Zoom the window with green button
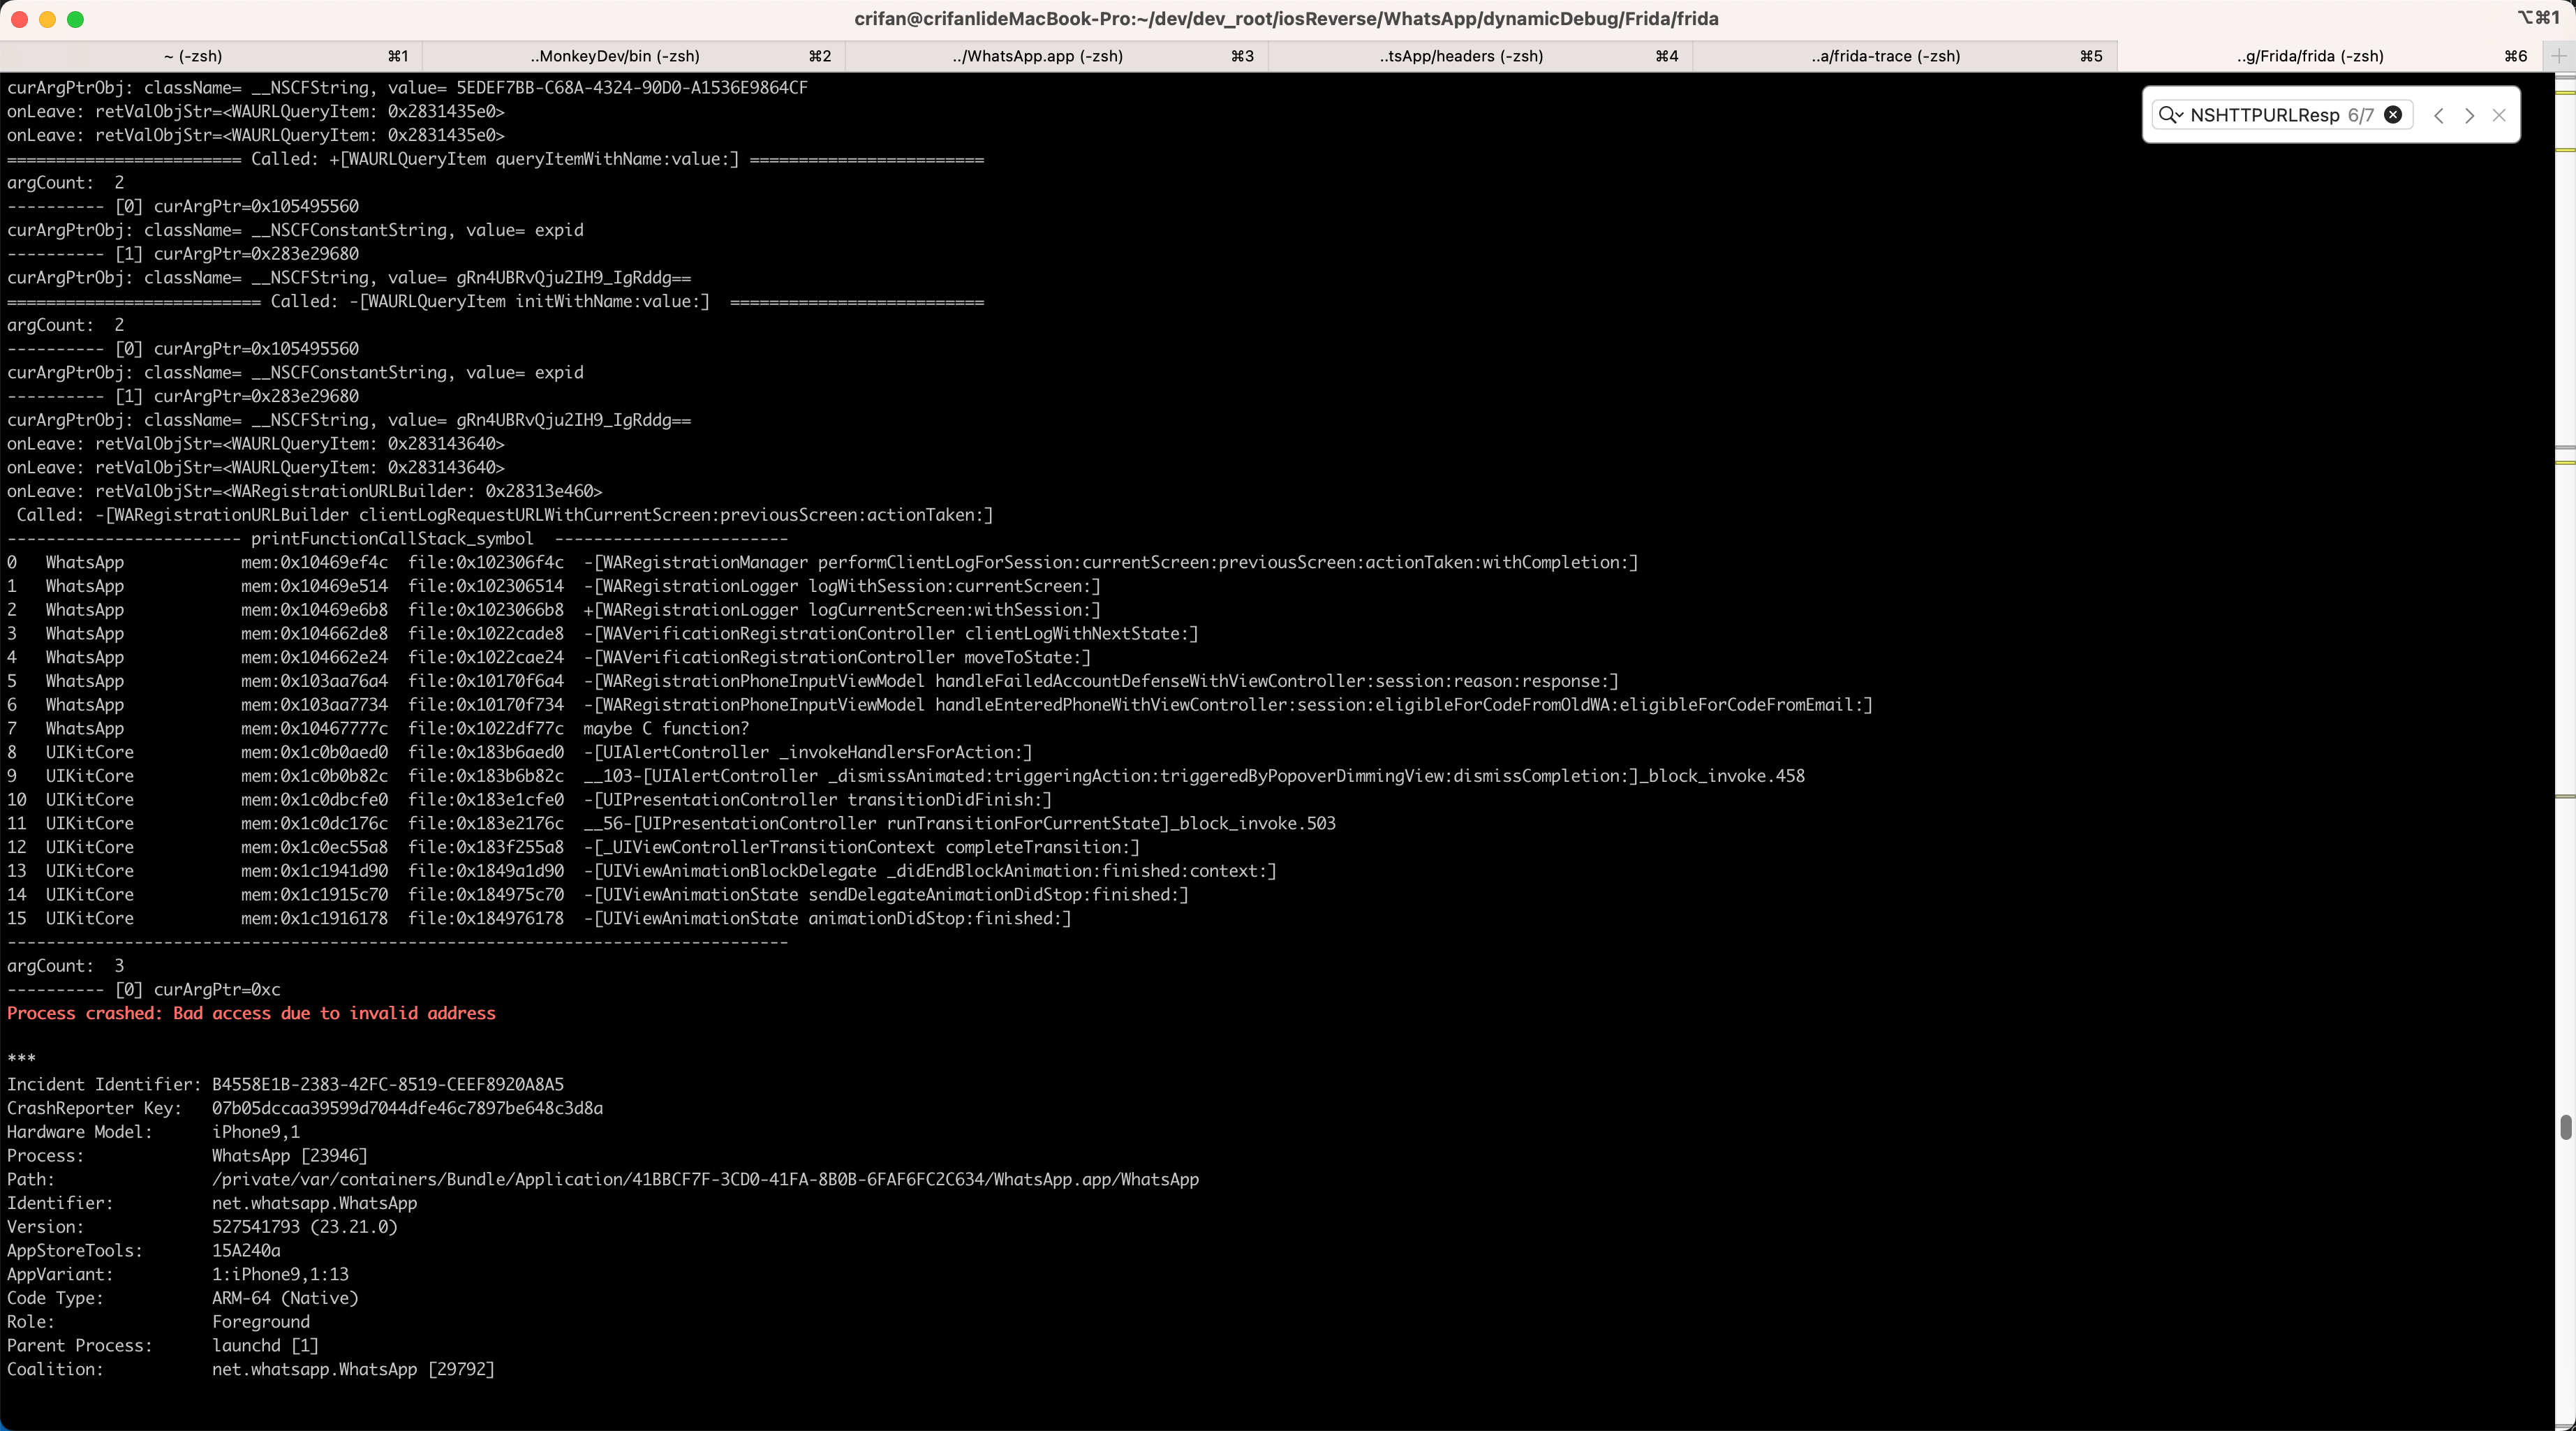Image resolution: width=2576 pixels, height=1431 pixels. (x=75, y=19)
